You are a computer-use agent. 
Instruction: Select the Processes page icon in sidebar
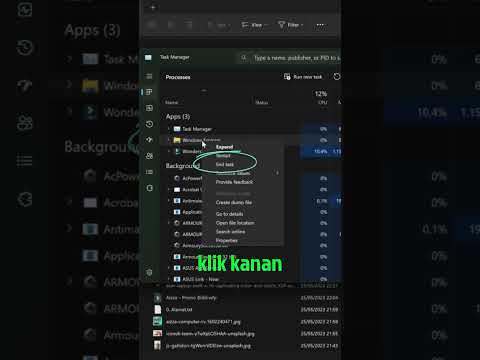coord(149,92)
